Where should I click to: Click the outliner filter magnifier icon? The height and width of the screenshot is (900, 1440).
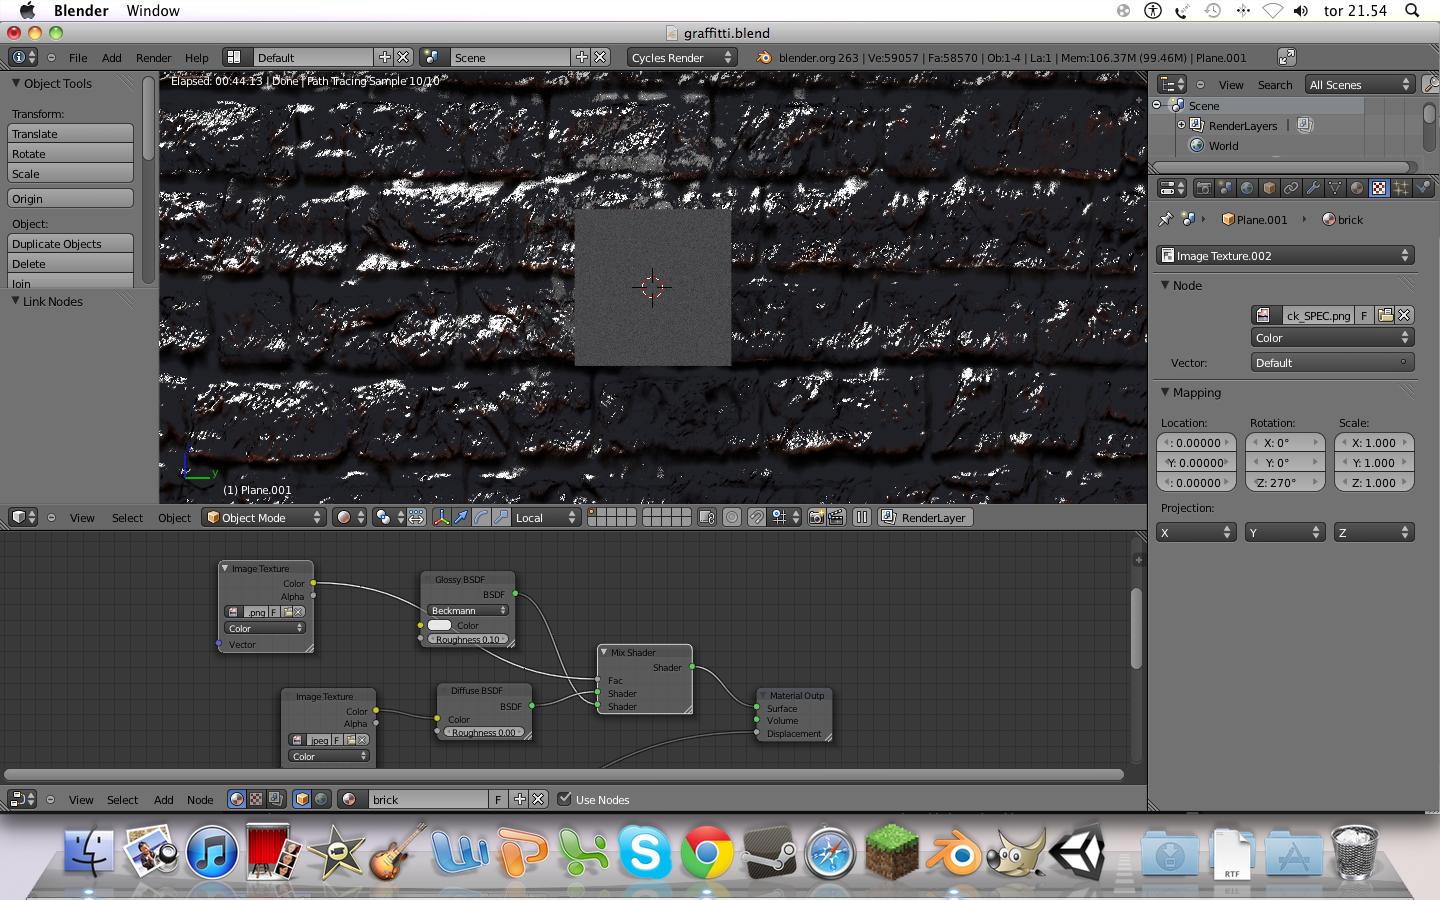click(1430, 85)
